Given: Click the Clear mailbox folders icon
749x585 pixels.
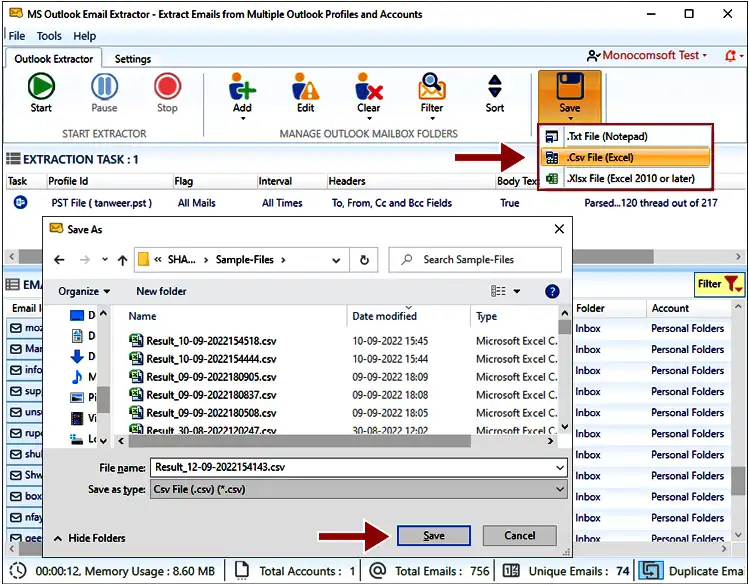Looking at the screenshot, I should coord(368,86).
